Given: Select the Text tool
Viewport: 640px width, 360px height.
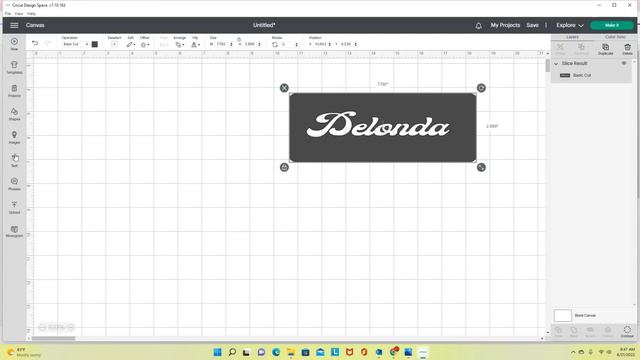Looking at the screenshot, I should (x=14, y=160).
